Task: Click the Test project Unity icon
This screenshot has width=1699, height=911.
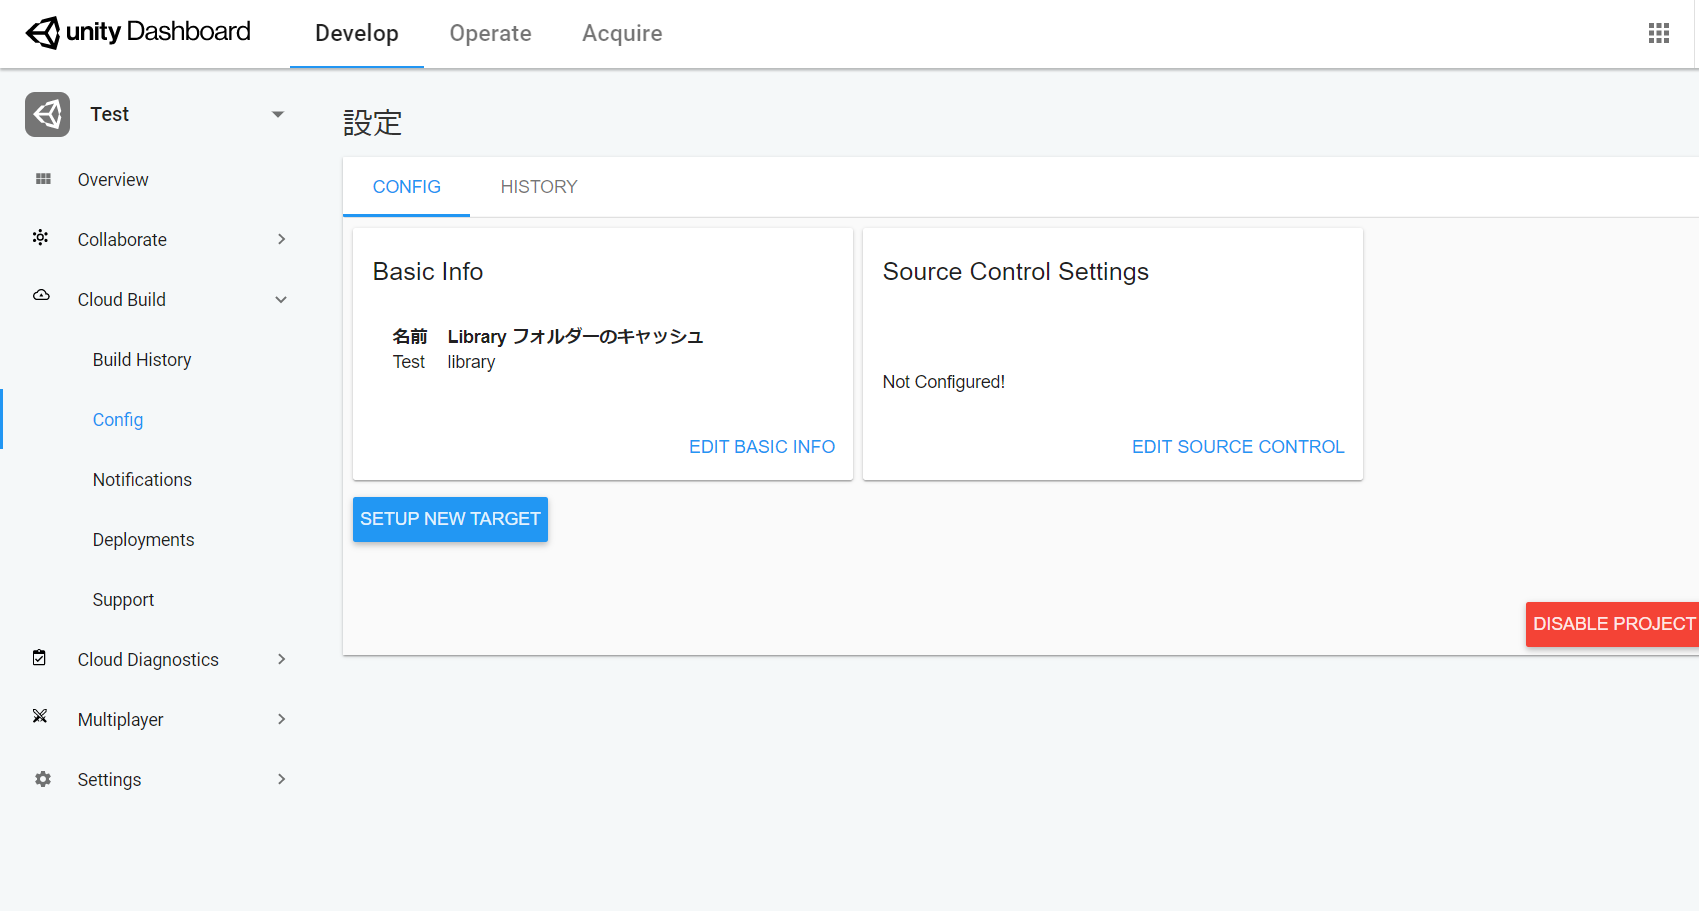Action: 47,114
